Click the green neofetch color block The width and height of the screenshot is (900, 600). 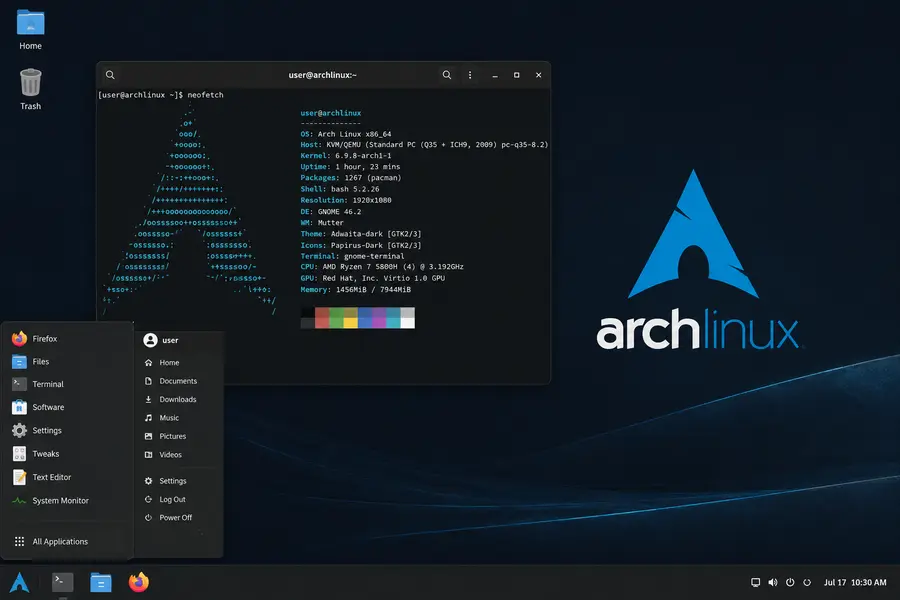(336, 318)
